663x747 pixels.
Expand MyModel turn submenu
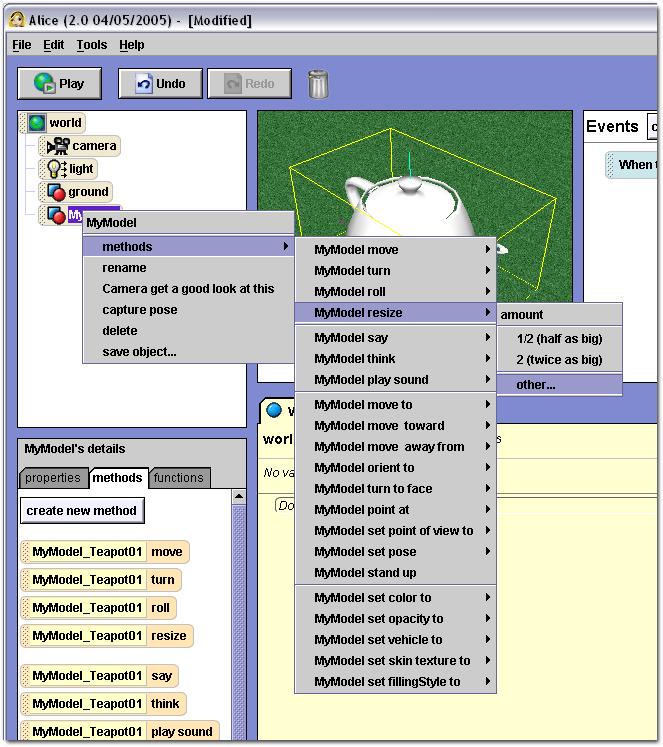tap(395, 271)
